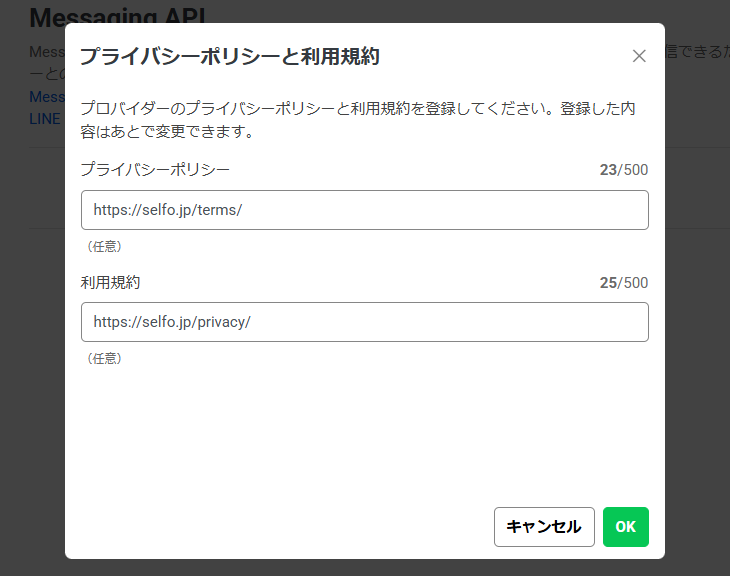The width and height of the screenshot is (730, 576).
Task: Click the (任意) hint under 利用規約 field
Action: [104, 359]
